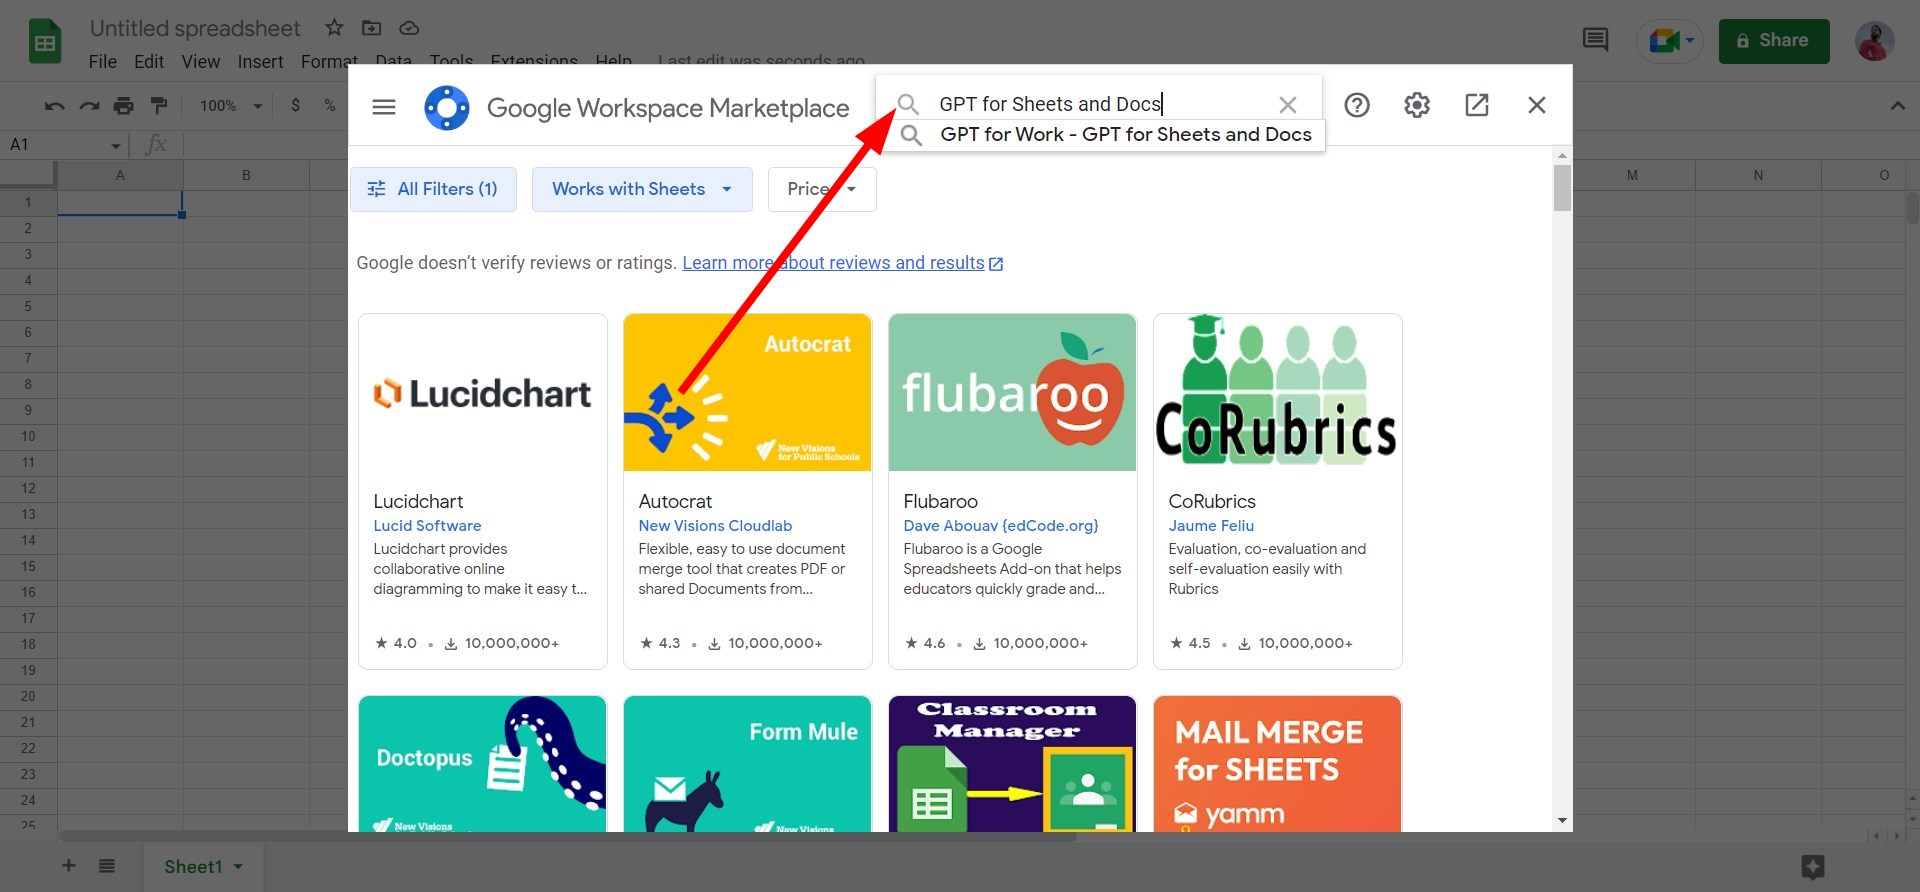This screenshot has width=1920, height=892.
Task: Expand the Price filter dropdown
Action: [x=822, y=189]
